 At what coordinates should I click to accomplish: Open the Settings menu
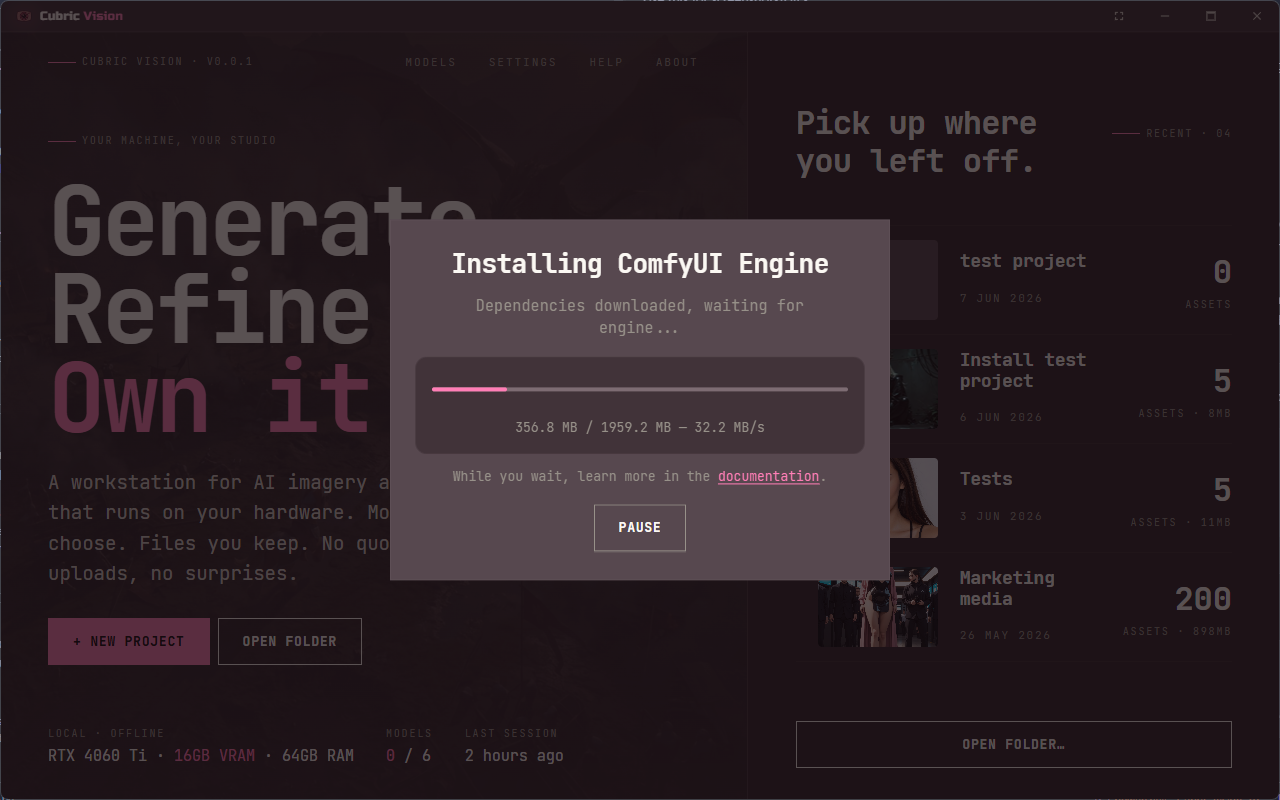click(522, 62)
